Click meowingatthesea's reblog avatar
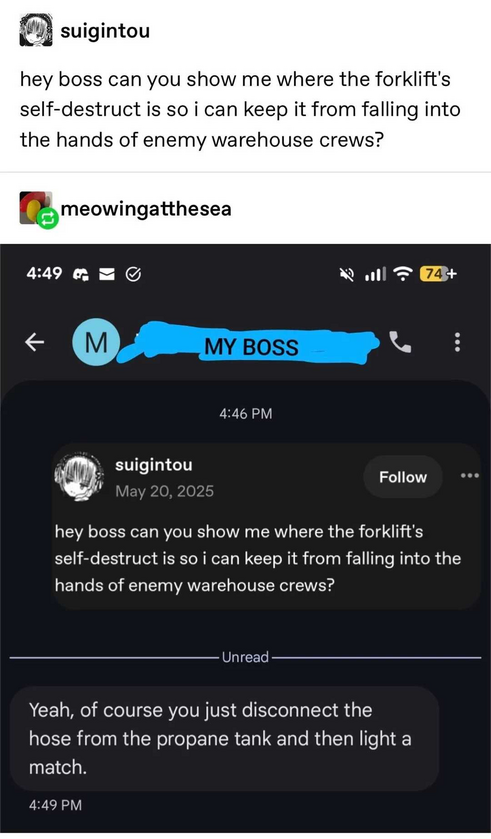The width and height of the screenshot is (491, 839). 37,208
